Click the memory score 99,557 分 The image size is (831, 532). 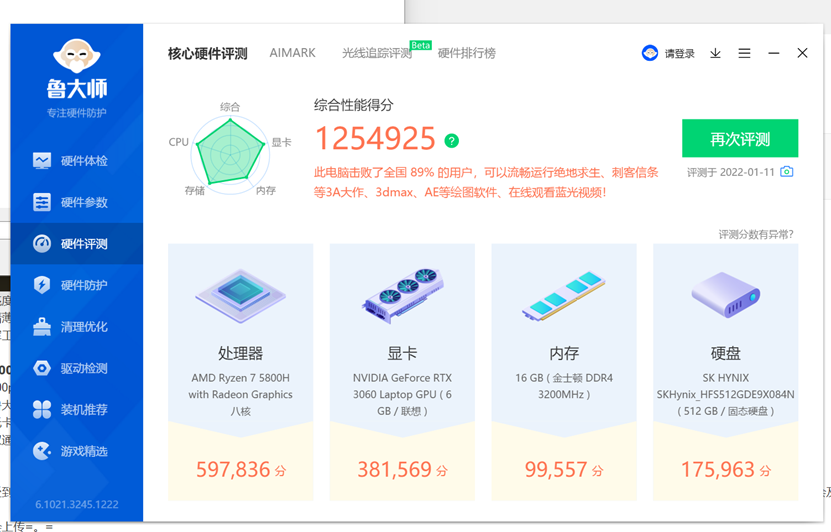[564, 469]
